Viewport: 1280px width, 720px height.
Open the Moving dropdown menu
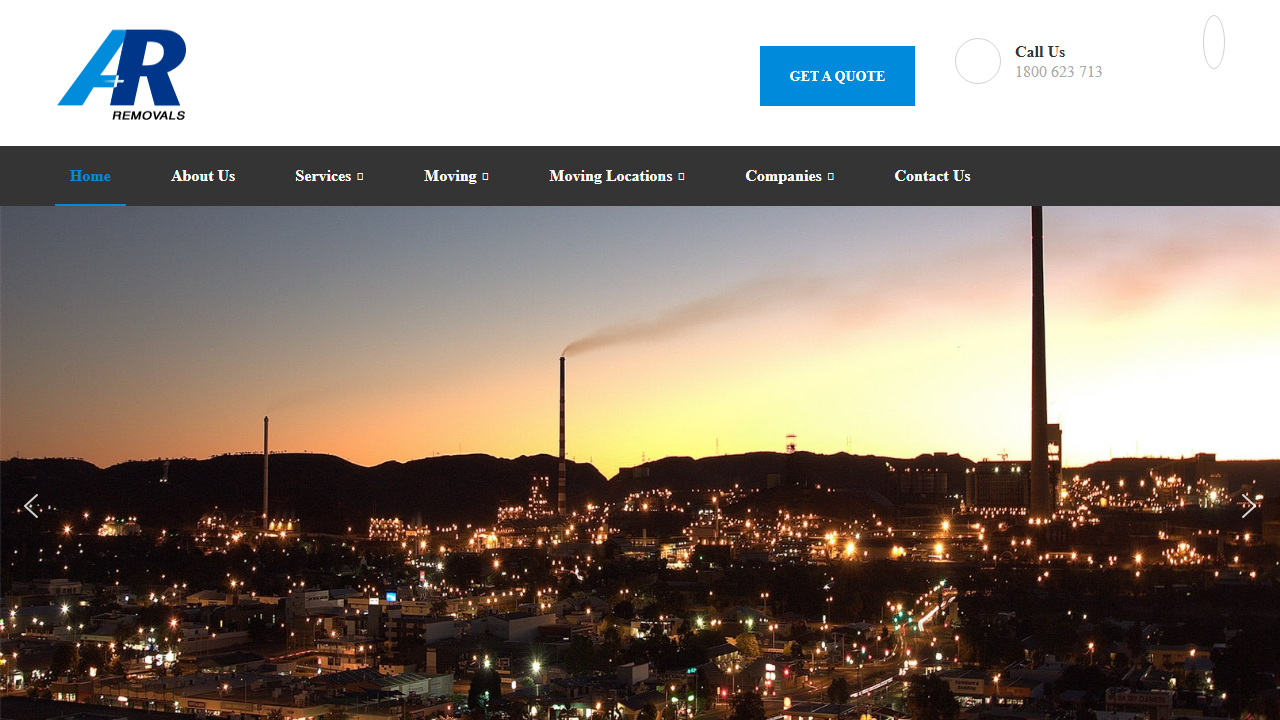[450, 176]
